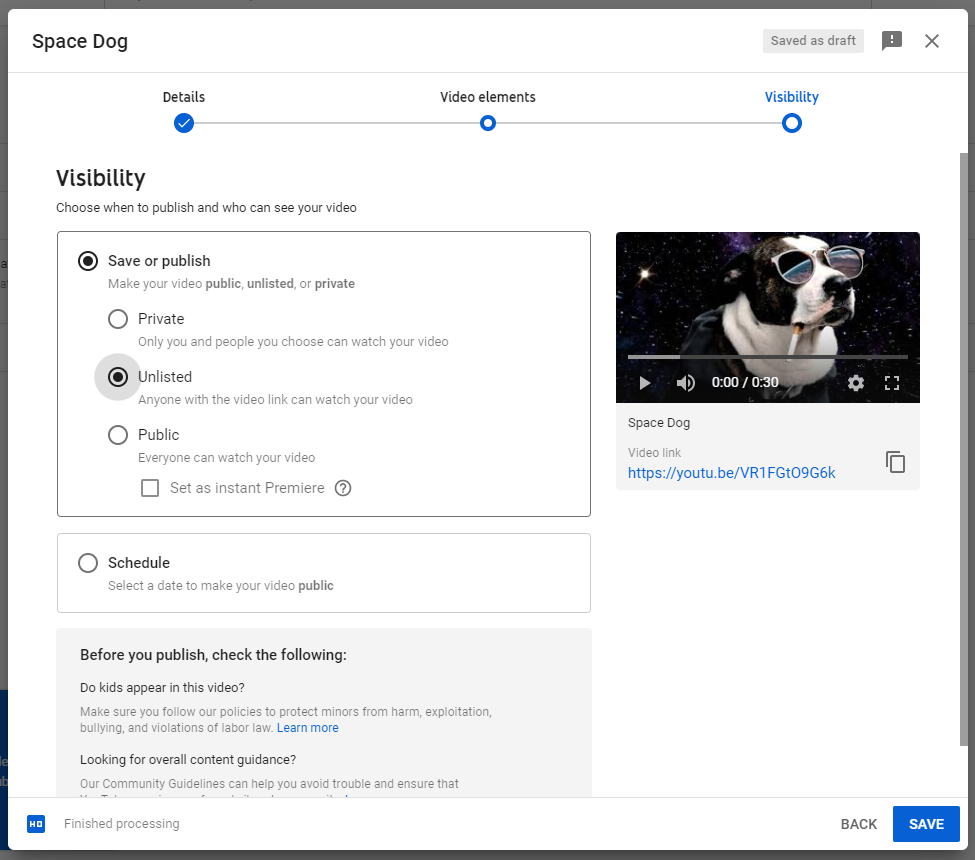Enter fullscreen on the video preview
The height and width of the screenshot is (860, 975).
[x=892, y=382]
